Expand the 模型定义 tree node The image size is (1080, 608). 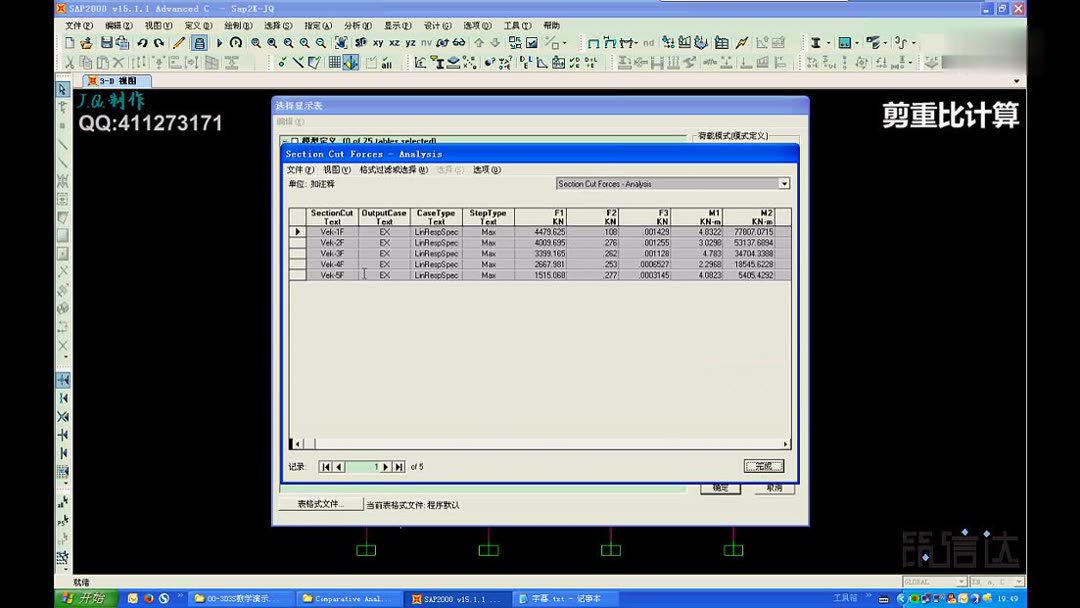[x=286, y=140]
